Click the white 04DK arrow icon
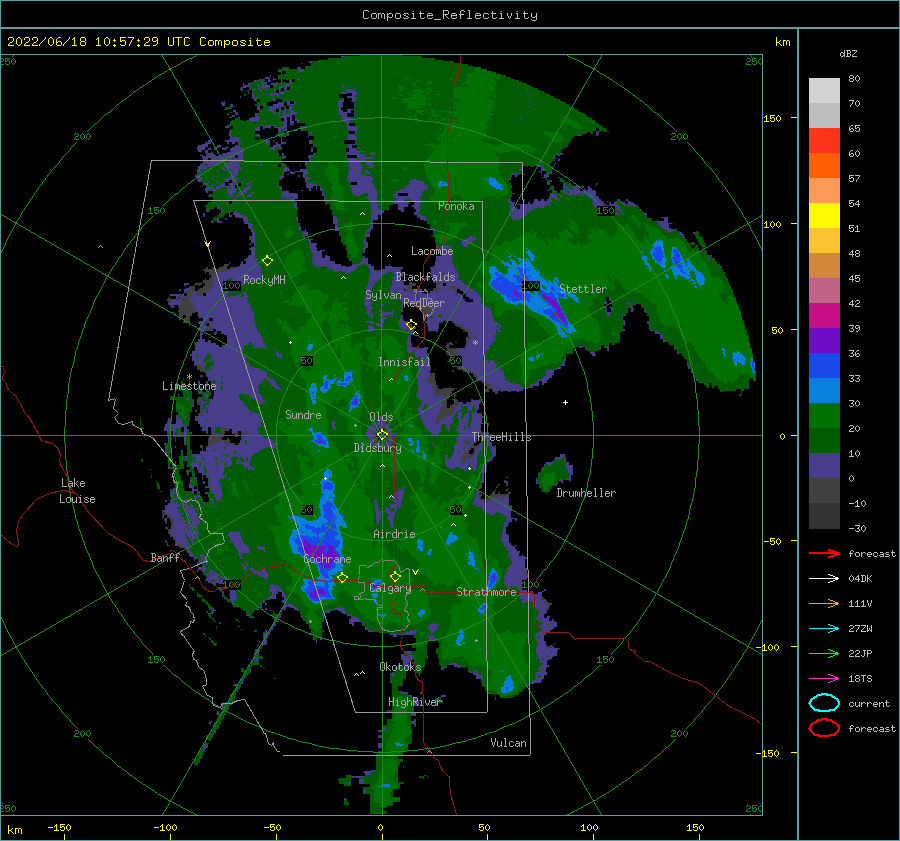900x841 pixels. click(824, 579)
